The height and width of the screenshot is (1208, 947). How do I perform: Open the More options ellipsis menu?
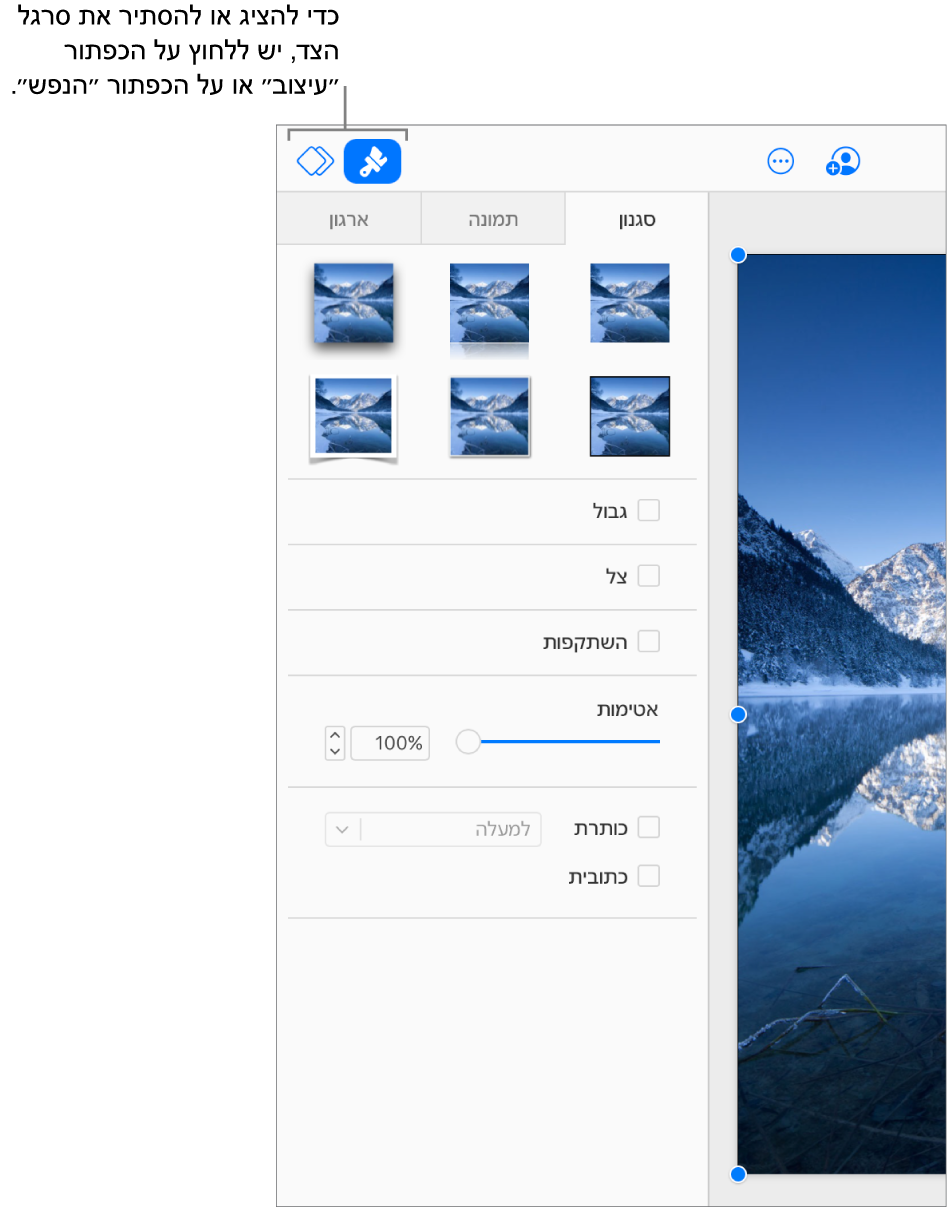pos(780,161)
